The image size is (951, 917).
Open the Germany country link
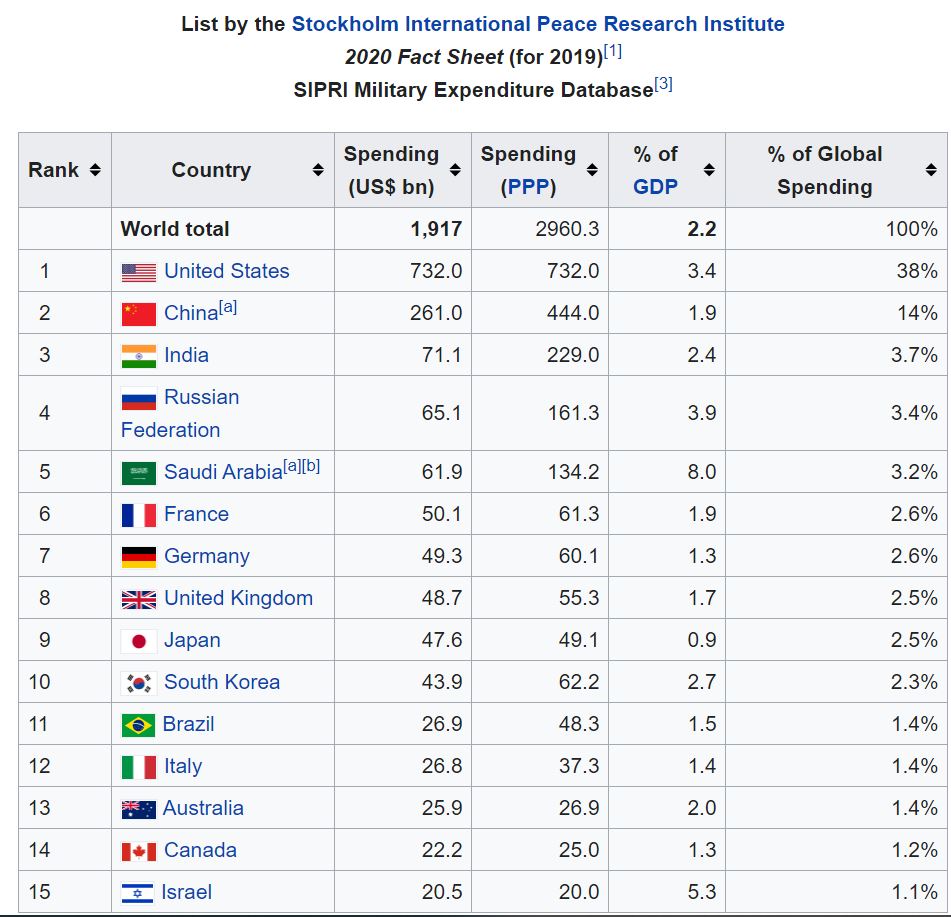pos(207,556)
